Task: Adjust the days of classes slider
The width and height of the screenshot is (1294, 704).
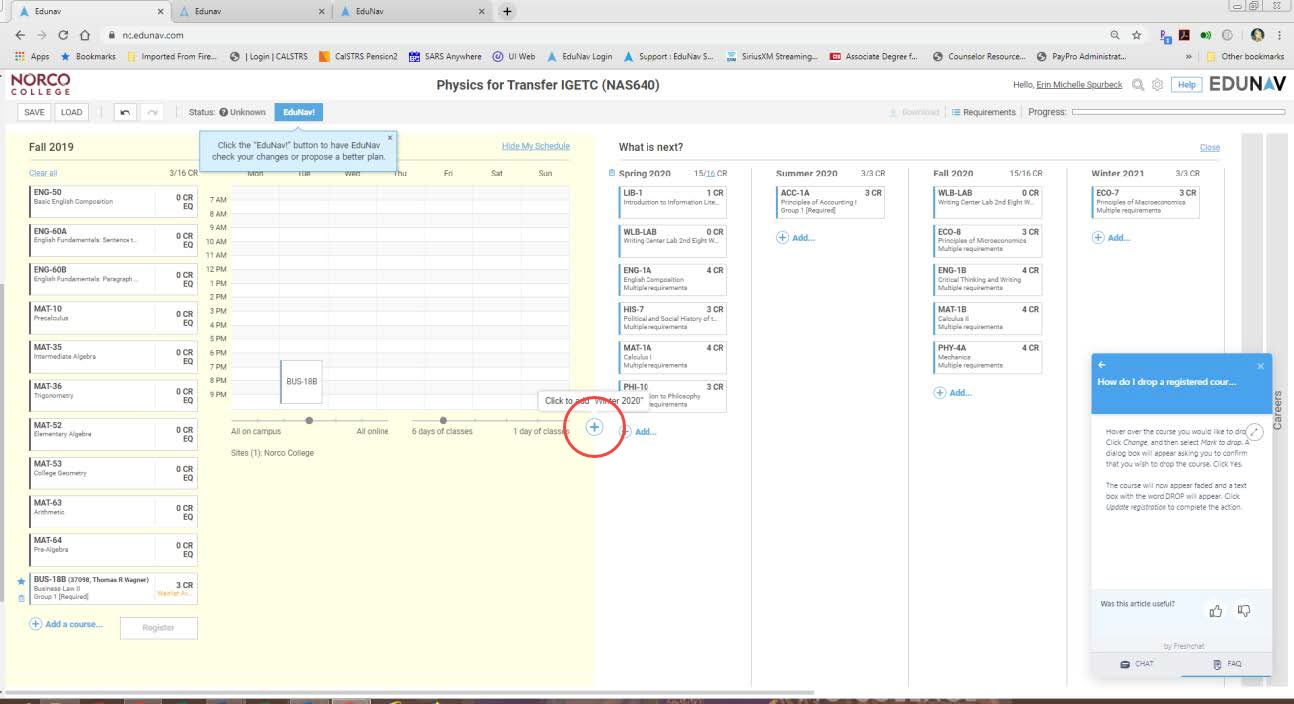Action: pyautogui.click(x=471, y=420)
